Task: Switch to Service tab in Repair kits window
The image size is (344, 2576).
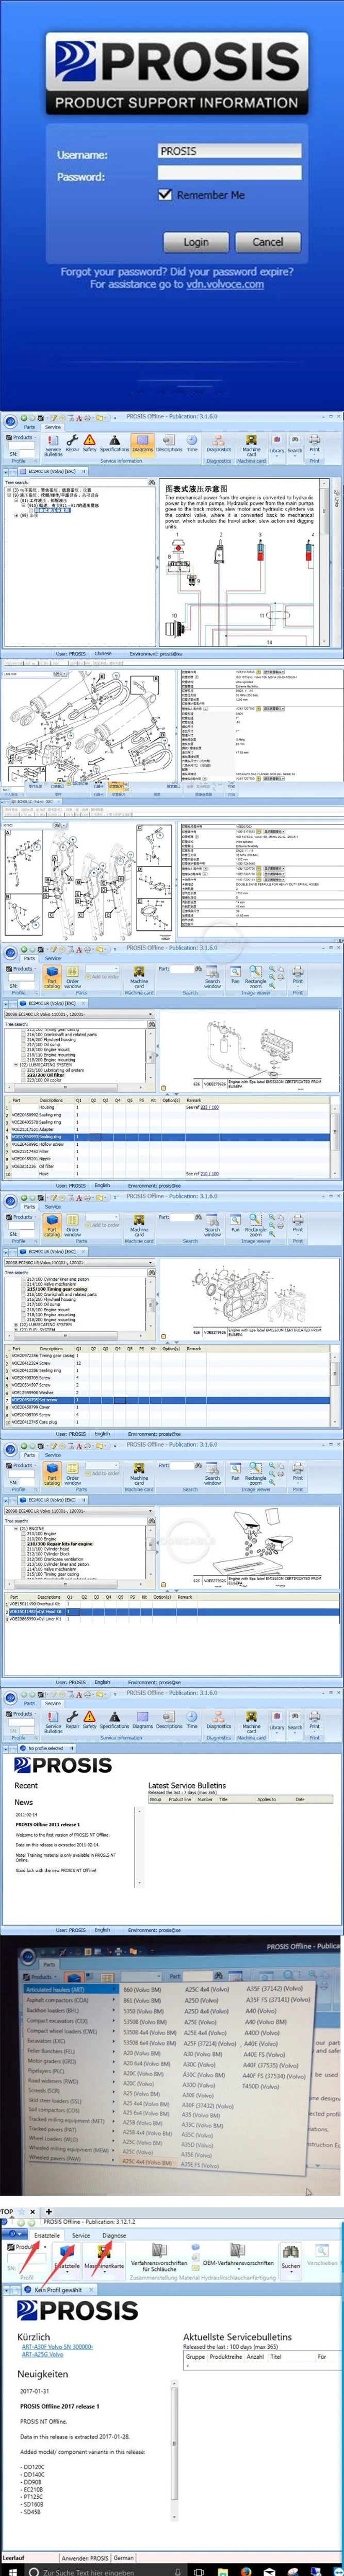Action: [x=53, y=1455]
